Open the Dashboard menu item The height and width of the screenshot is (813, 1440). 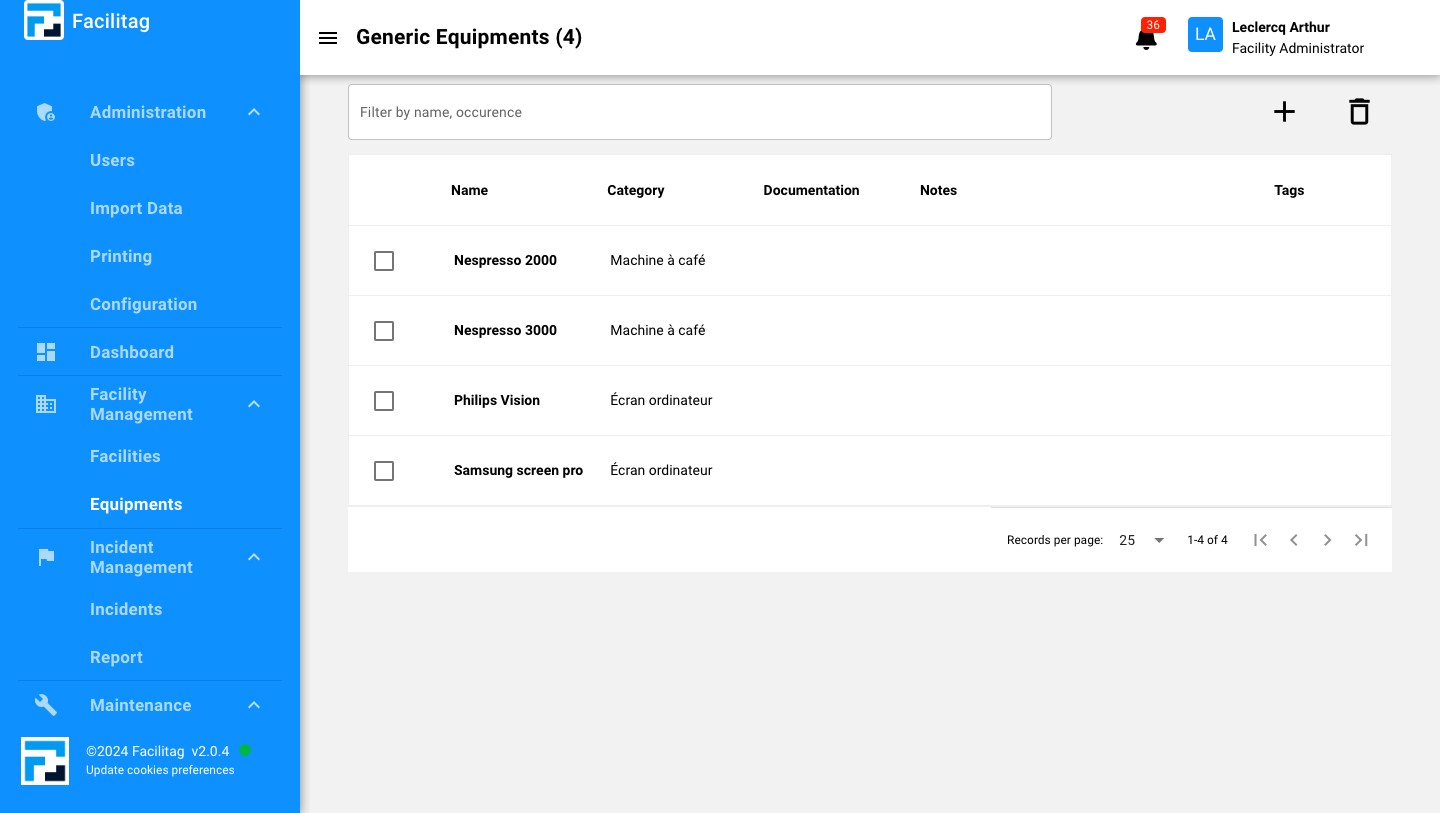click(x=132, y=352)
